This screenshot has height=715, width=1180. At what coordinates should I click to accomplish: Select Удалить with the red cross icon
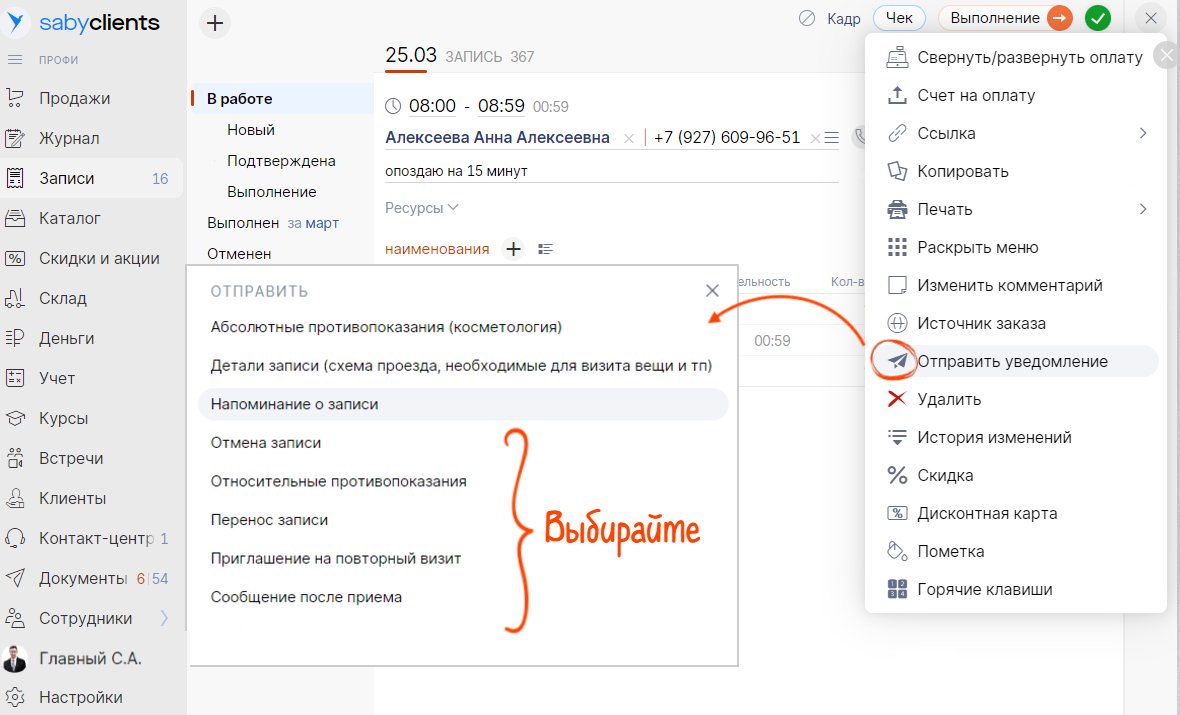949,399
